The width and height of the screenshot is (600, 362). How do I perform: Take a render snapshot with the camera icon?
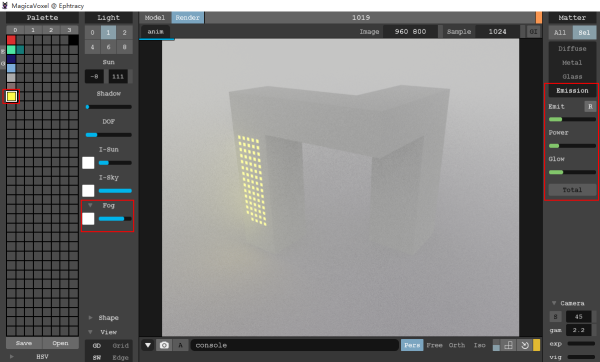coord(164,345)
